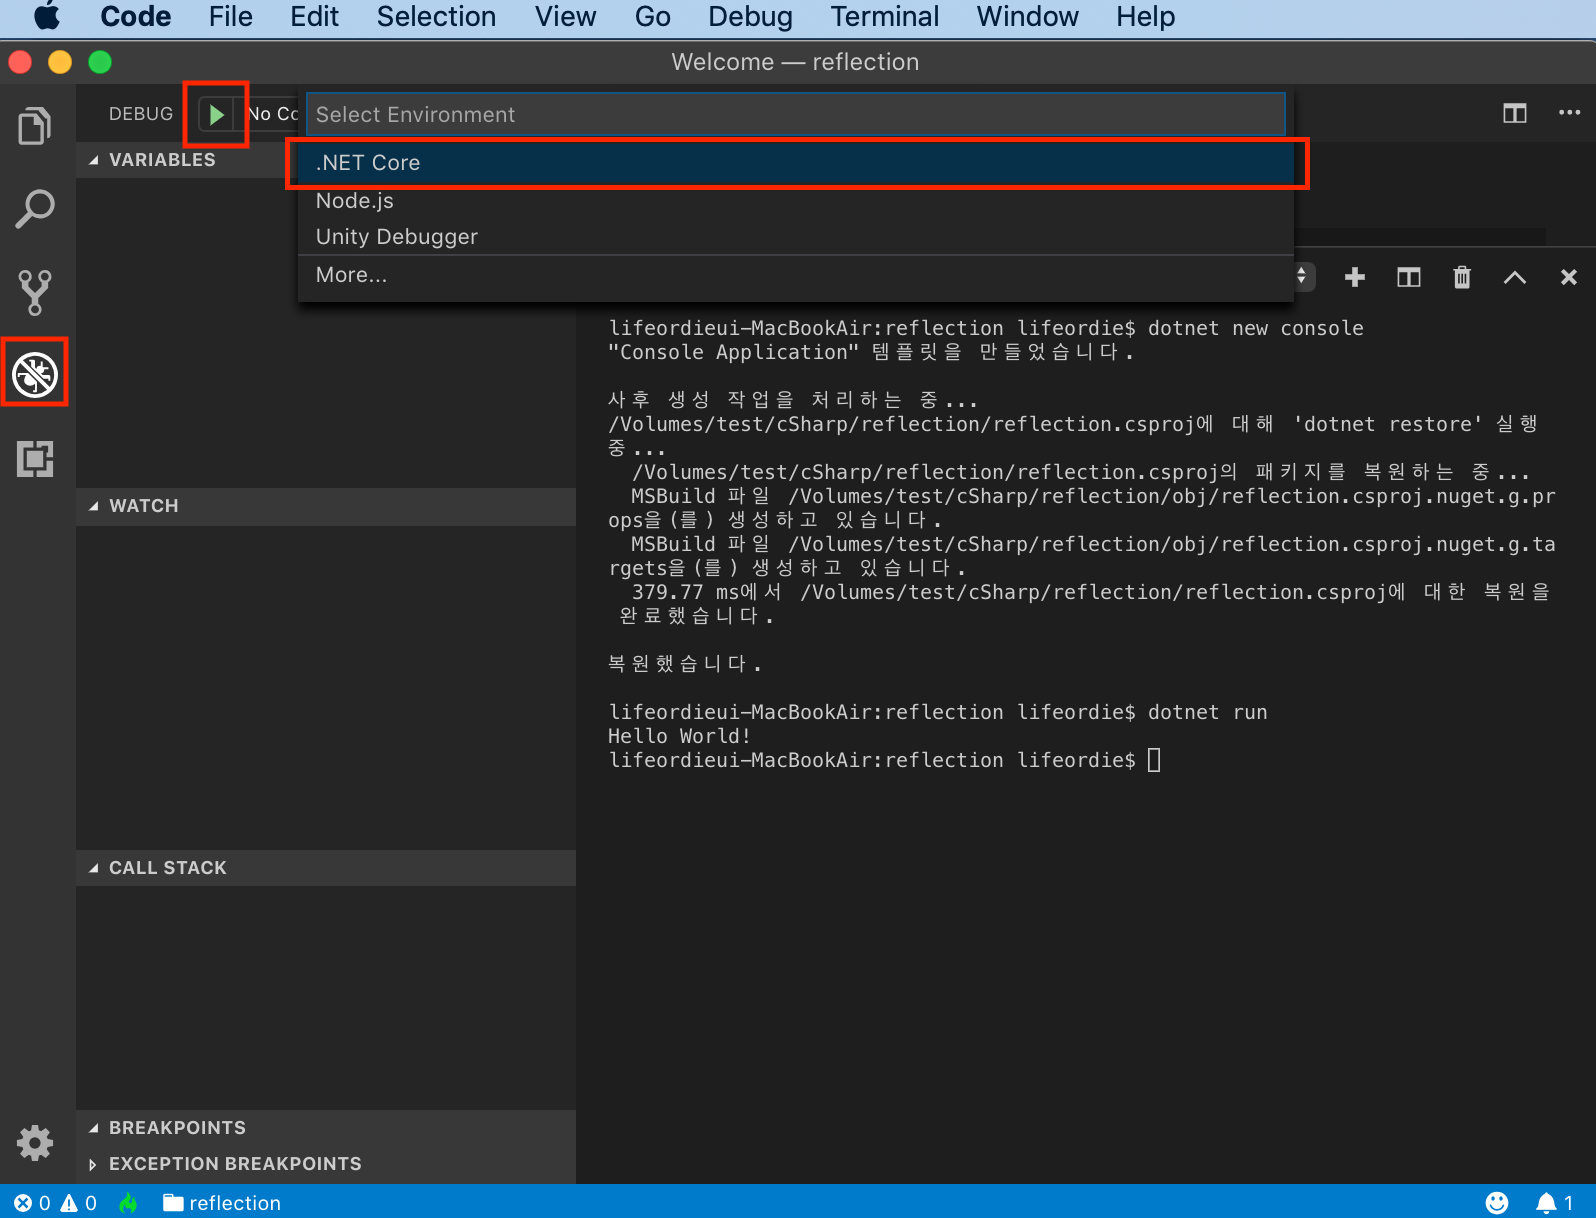This screenshot has width=1596, height=1218.
Task: Choose Node.js environment
Action: [796, 201]
